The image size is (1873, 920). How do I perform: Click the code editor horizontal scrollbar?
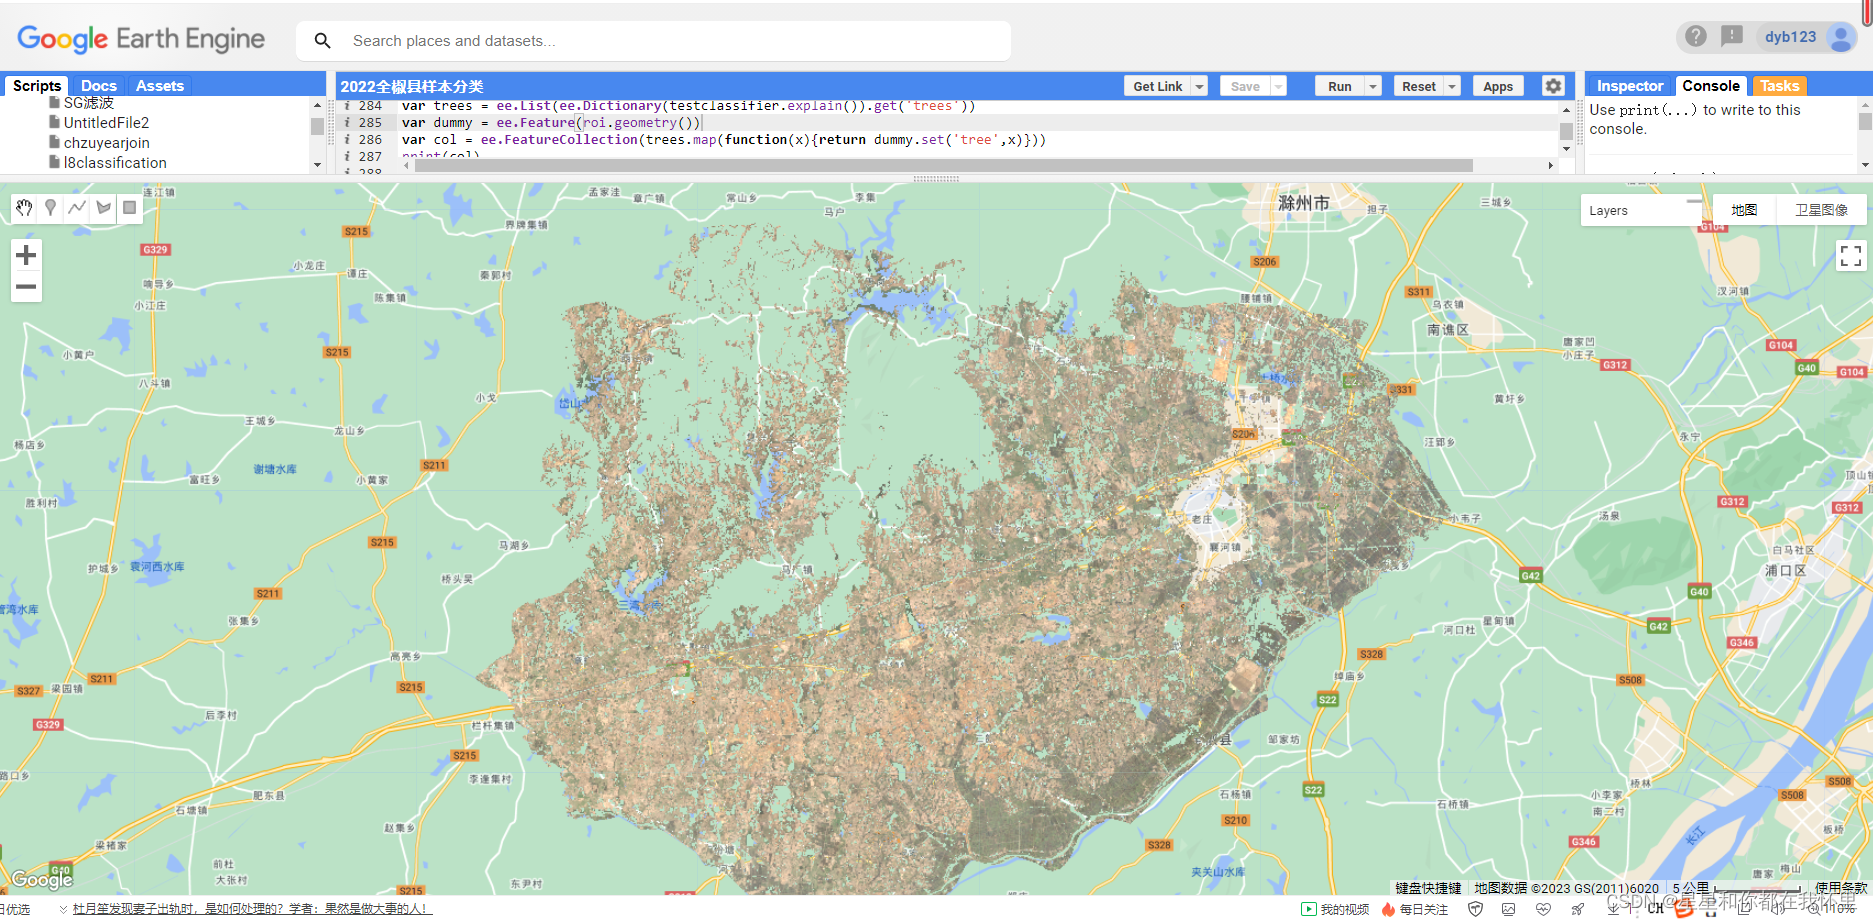click(943, 166)
